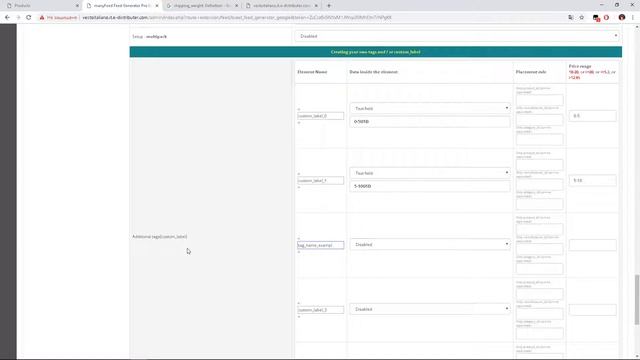Close the shipping_weight Definition tab
The height and width of the screenshot is (360, 640).
pos(236,6)
